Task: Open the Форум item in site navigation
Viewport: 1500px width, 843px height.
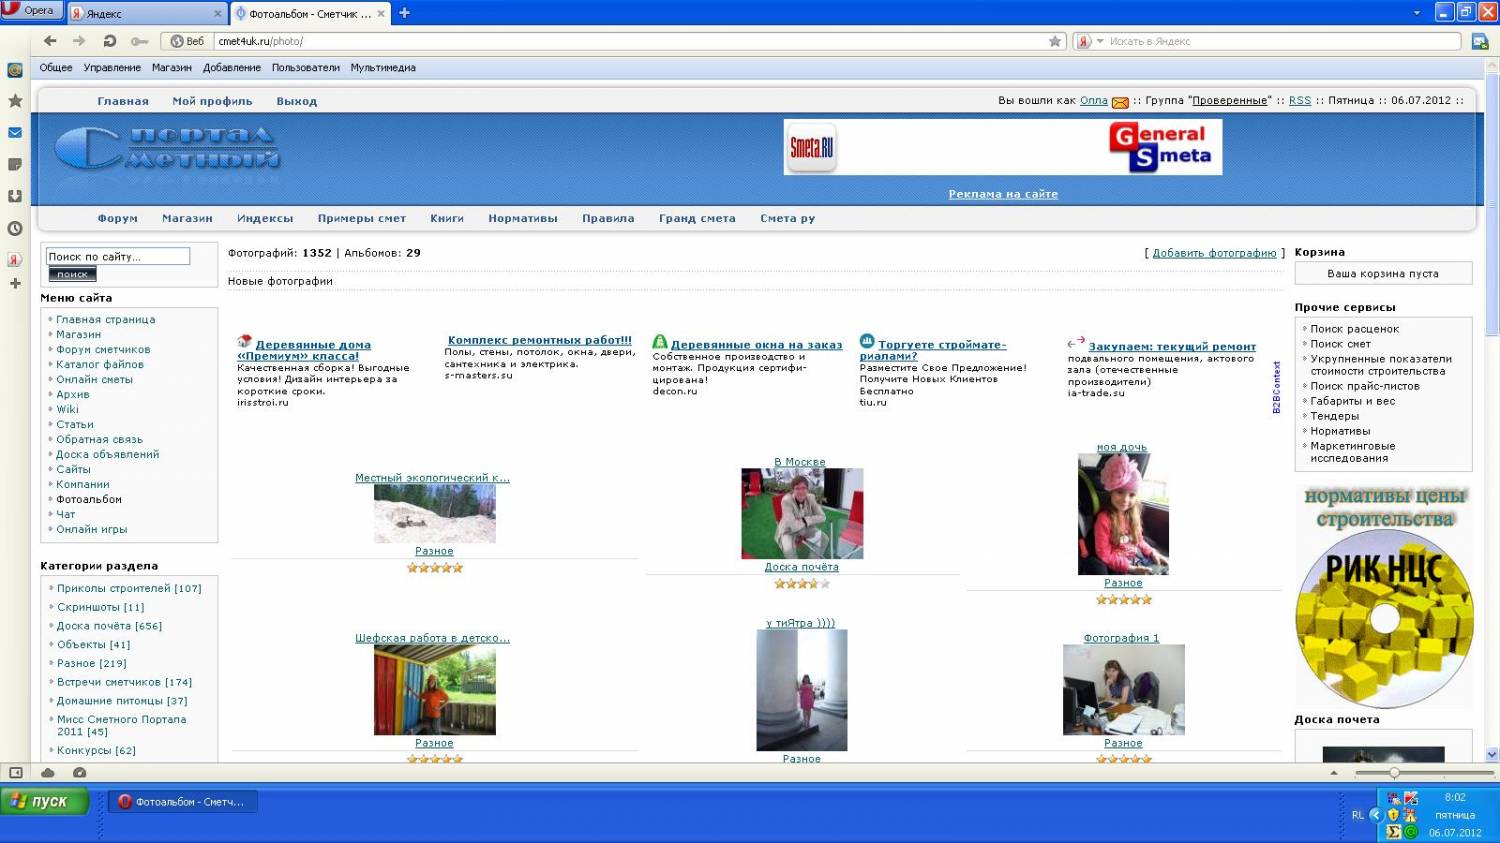Action: (x=117, y=218)
